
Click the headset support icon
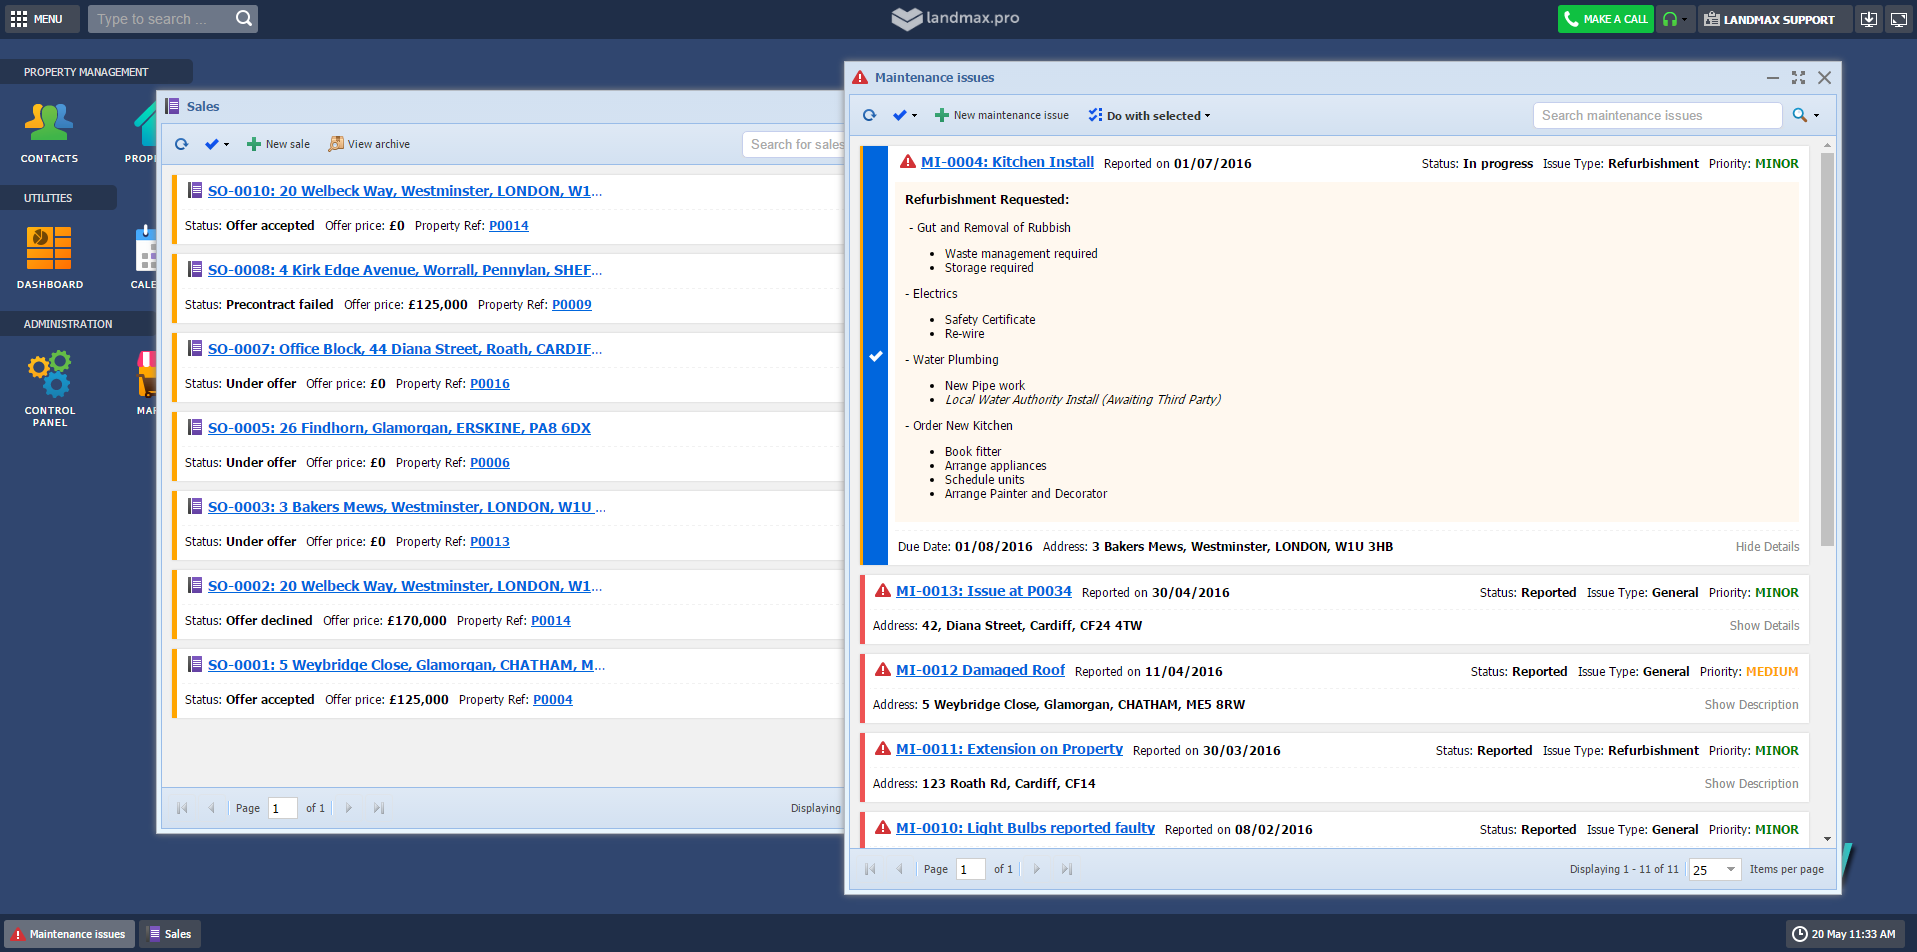tap(1669, 19)
